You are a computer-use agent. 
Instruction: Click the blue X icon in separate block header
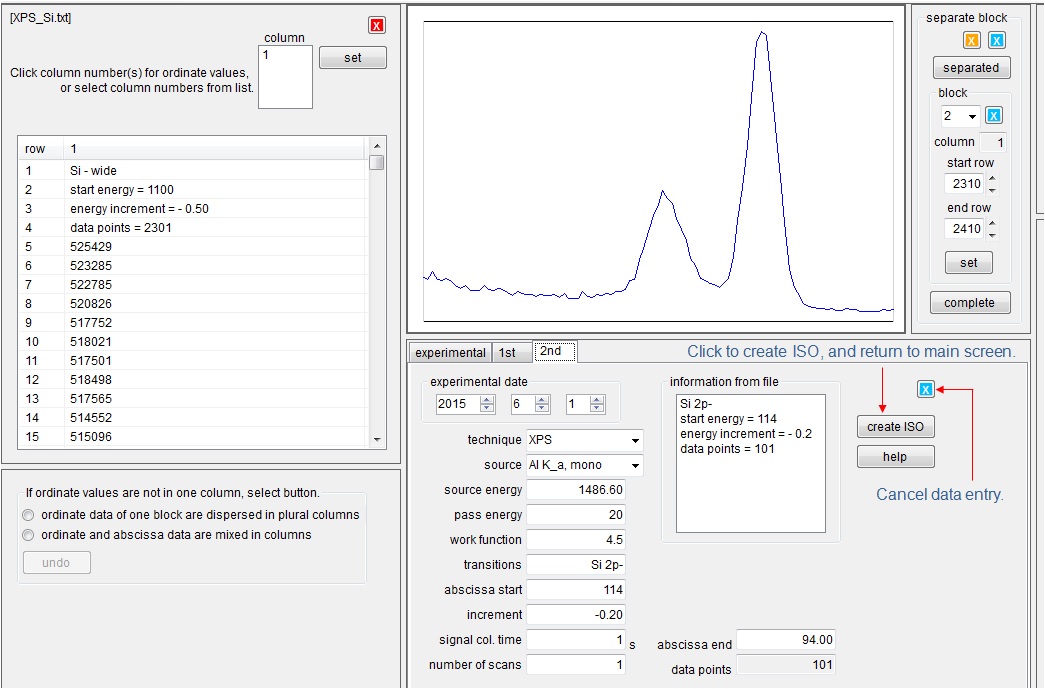[996, 40]
